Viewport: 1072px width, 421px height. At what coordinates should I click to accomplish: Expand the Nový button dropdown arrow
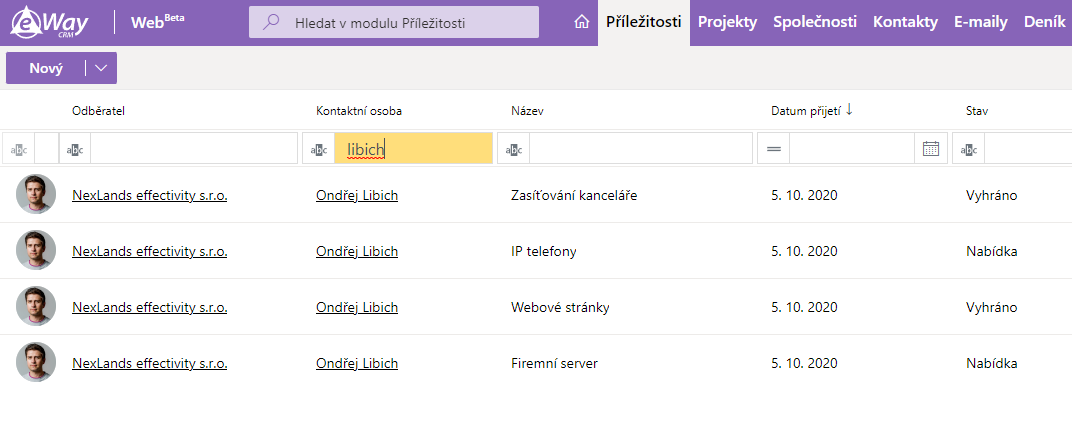(101, 68)
